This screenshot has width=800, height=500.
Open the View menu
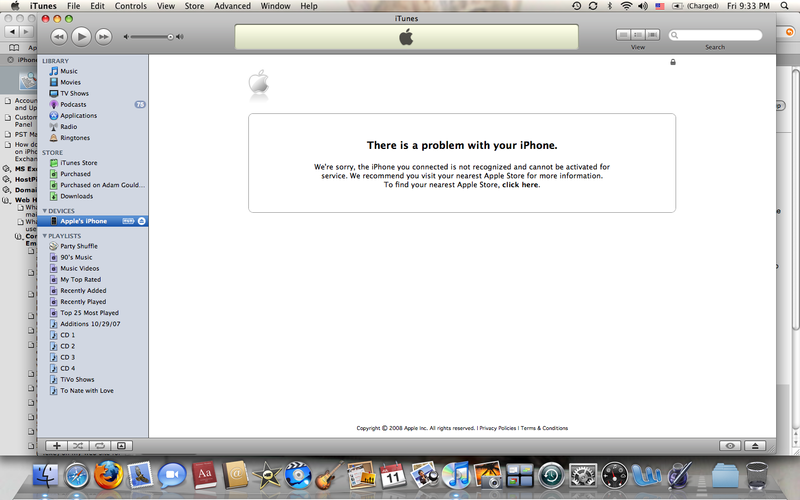click(x=166, y=6)
